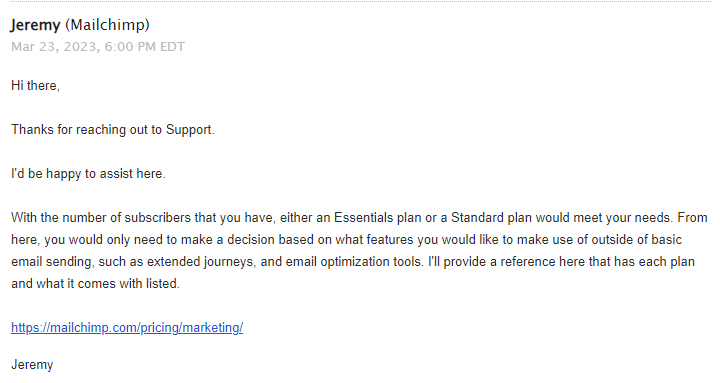The width and height of the screenshot is (720, 383).
Task: Open the mailchimp.com/pricing/marketing link
Action: point(127,327)
